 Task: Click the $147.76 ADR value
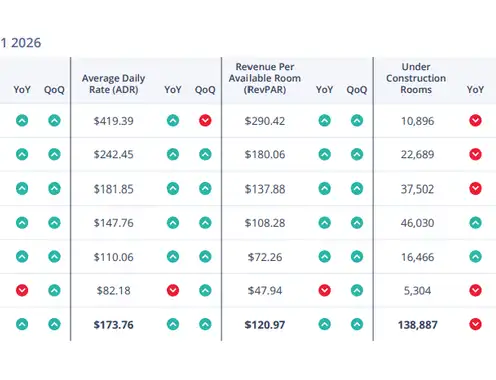113,223
